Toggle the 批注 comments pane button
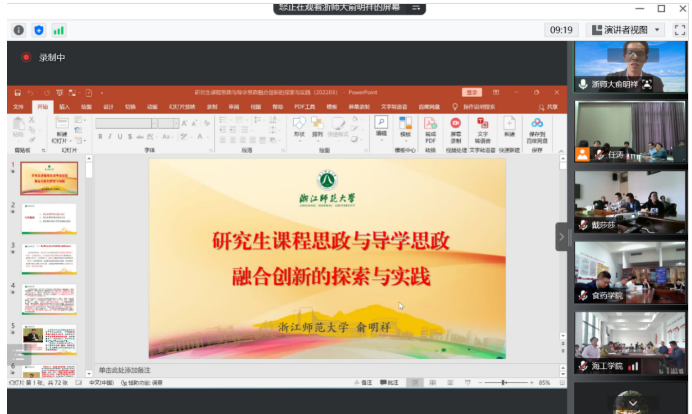692x414 pixels. click(x=389, y=383)
